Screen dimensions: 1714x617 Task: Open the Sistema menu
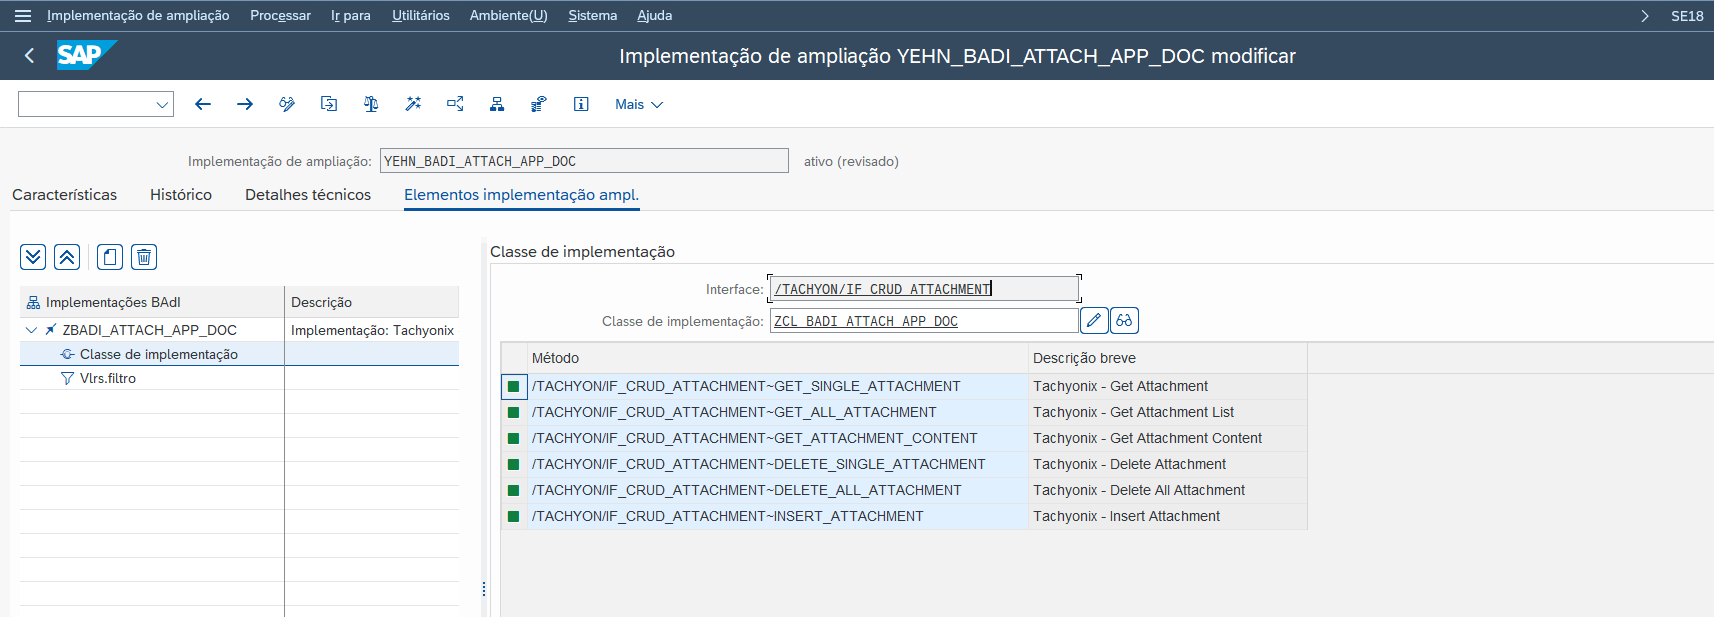593,15
